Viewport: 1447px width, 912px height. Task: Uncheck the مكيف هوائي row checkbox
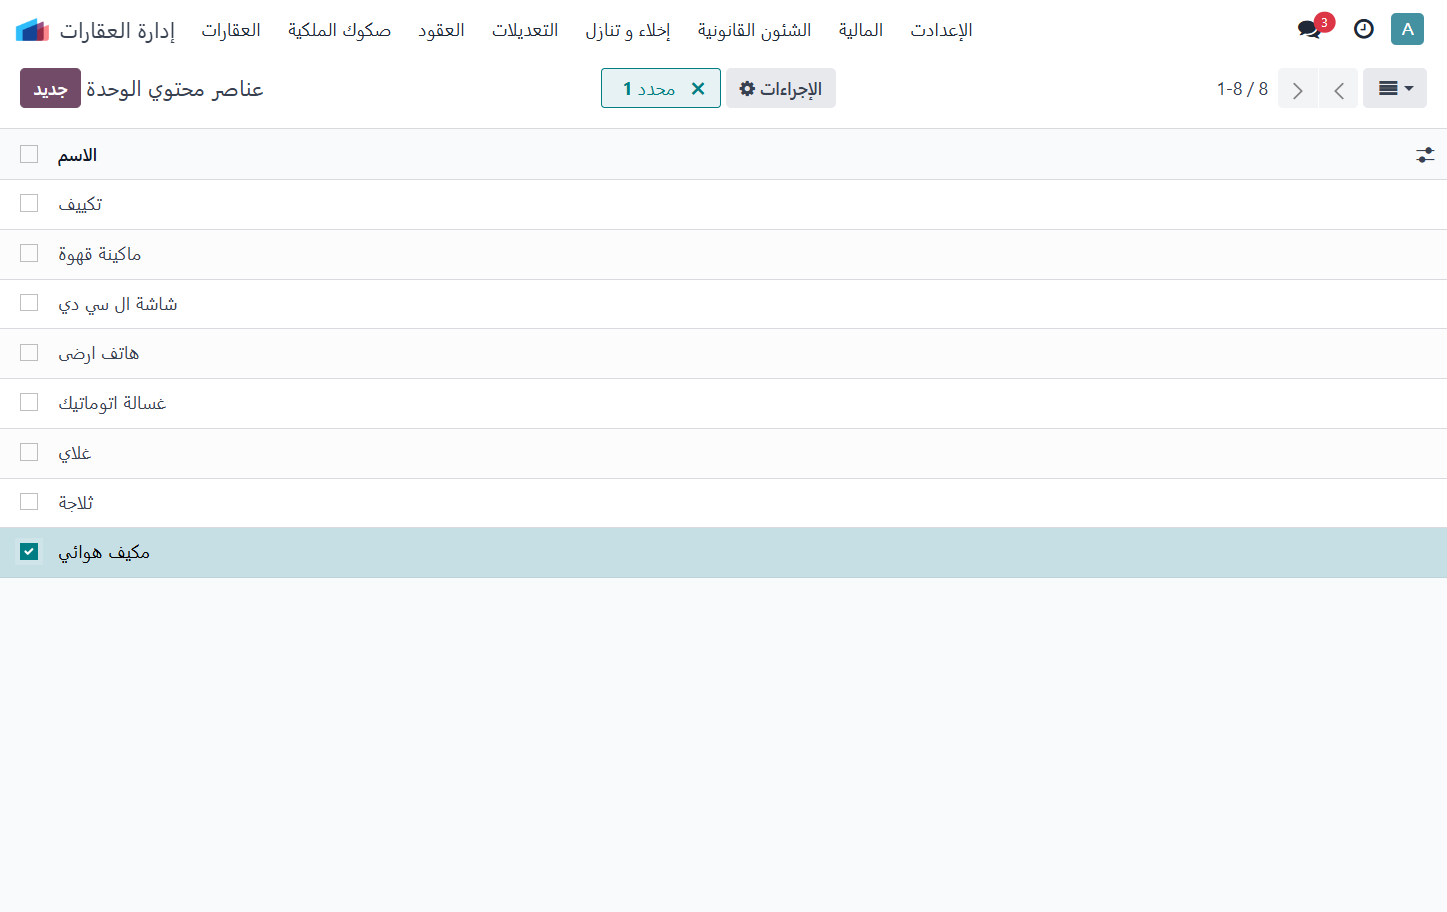coord(29,551)
